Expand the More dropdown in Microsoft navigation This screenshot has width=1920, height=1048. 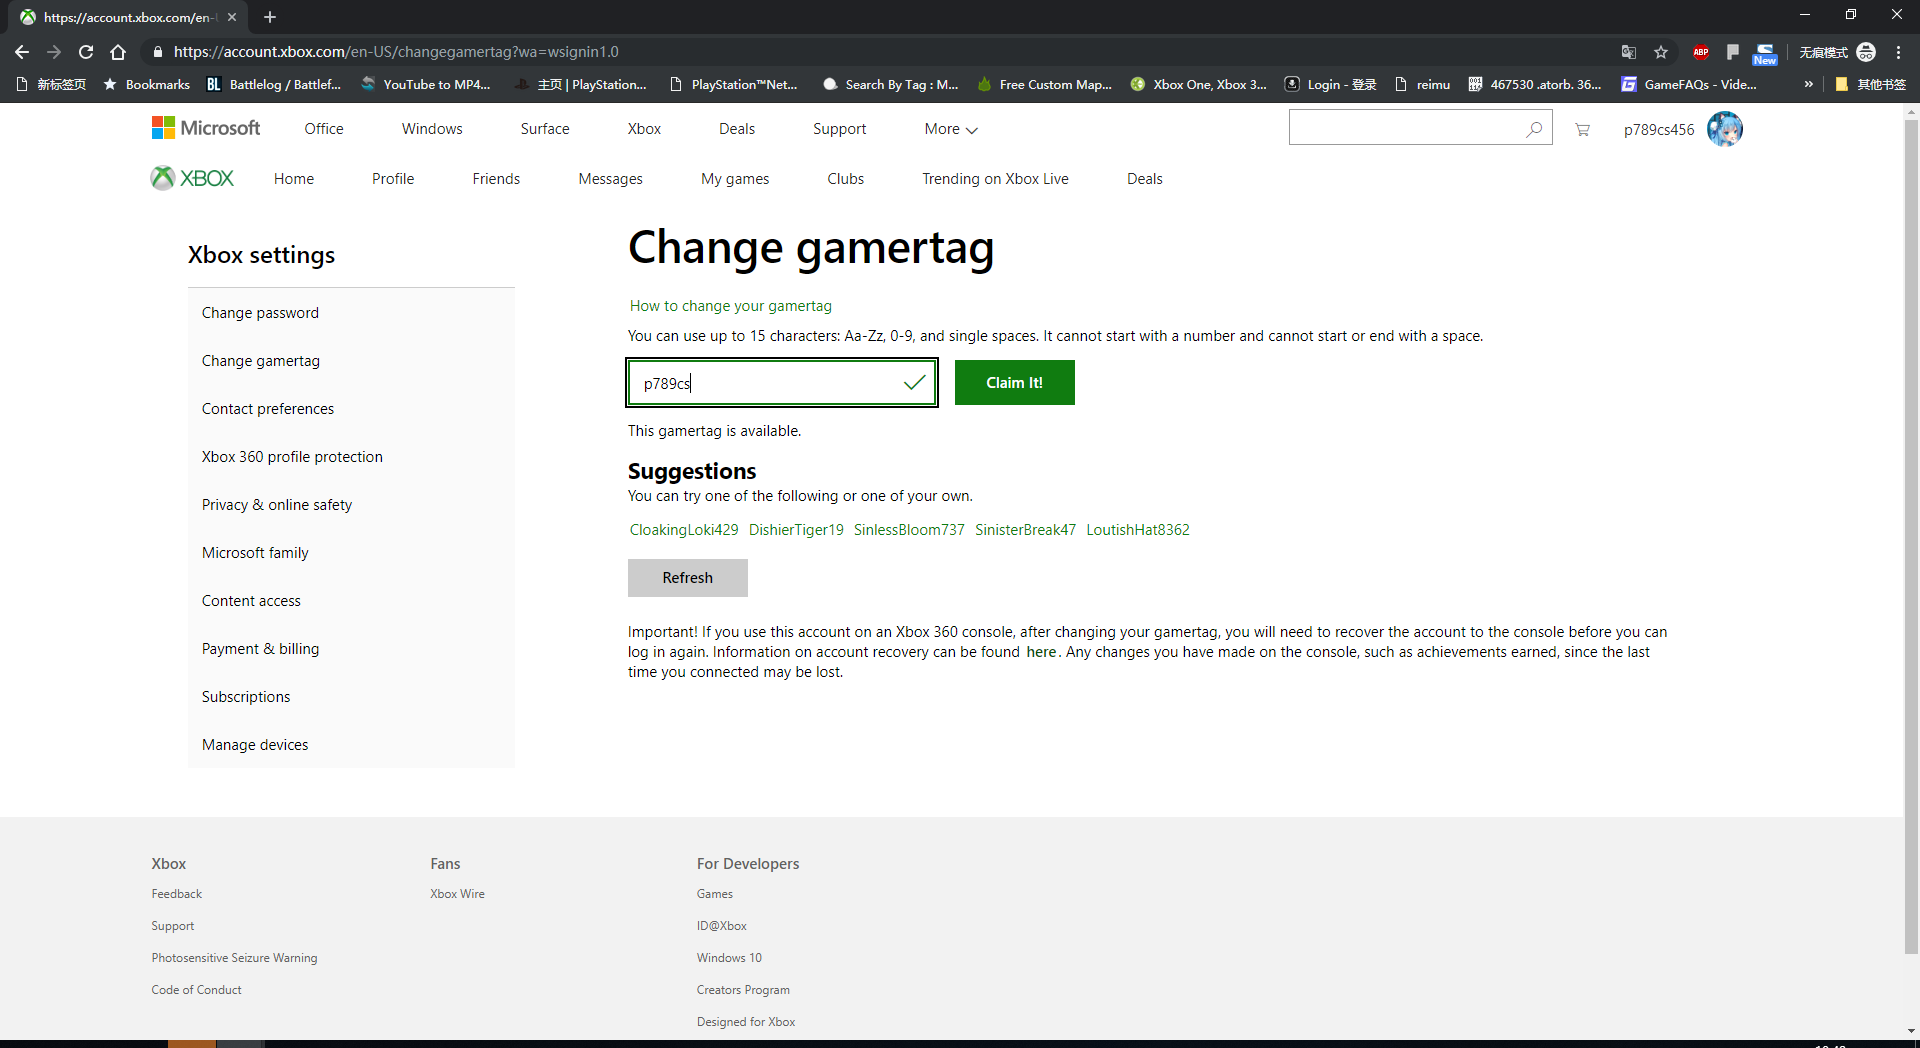pos(950,129)
